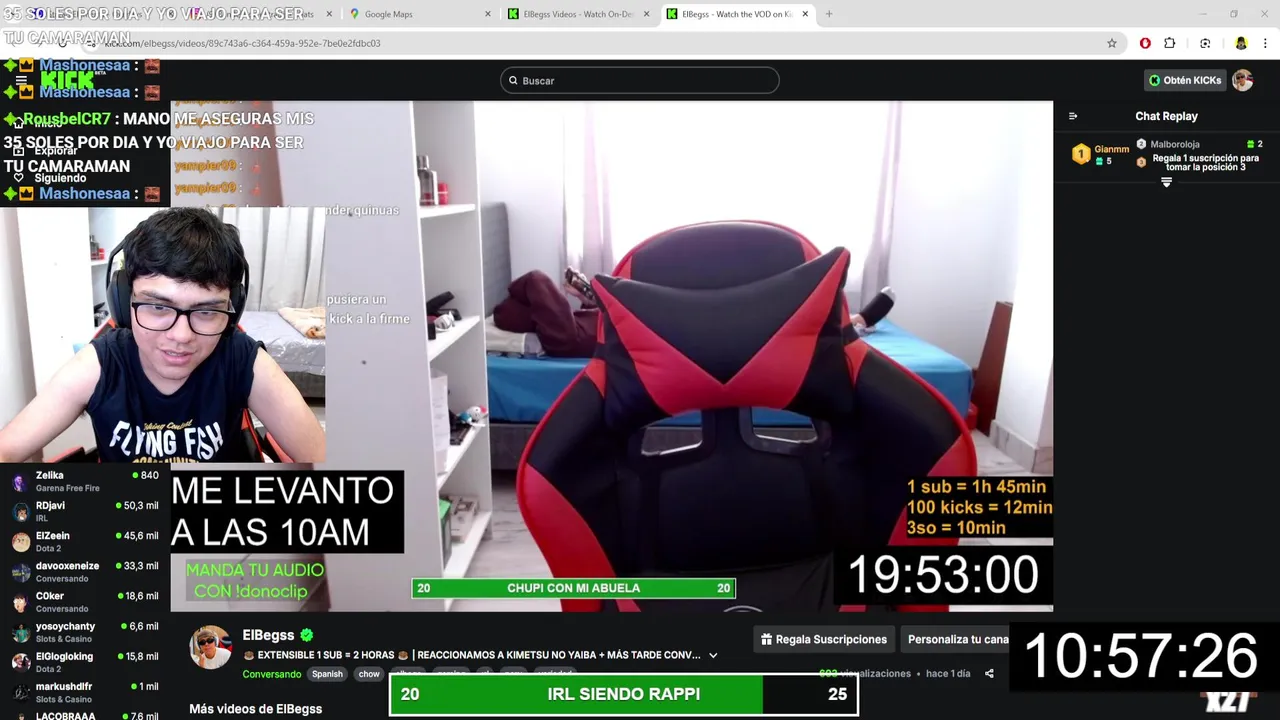Close the ElBegss Videos tab
This screenshot has width=1280, height=720.
[x=646, y=14]
